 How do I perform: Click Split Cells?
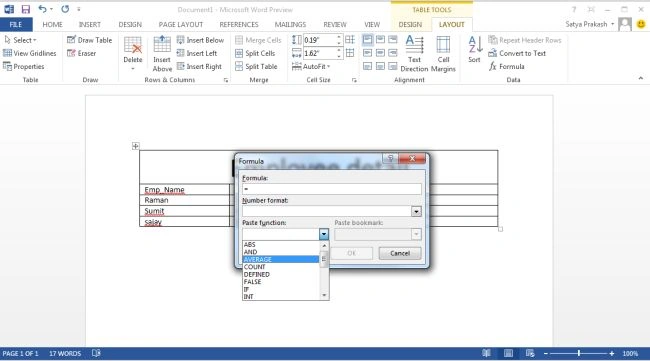(255, 53)
